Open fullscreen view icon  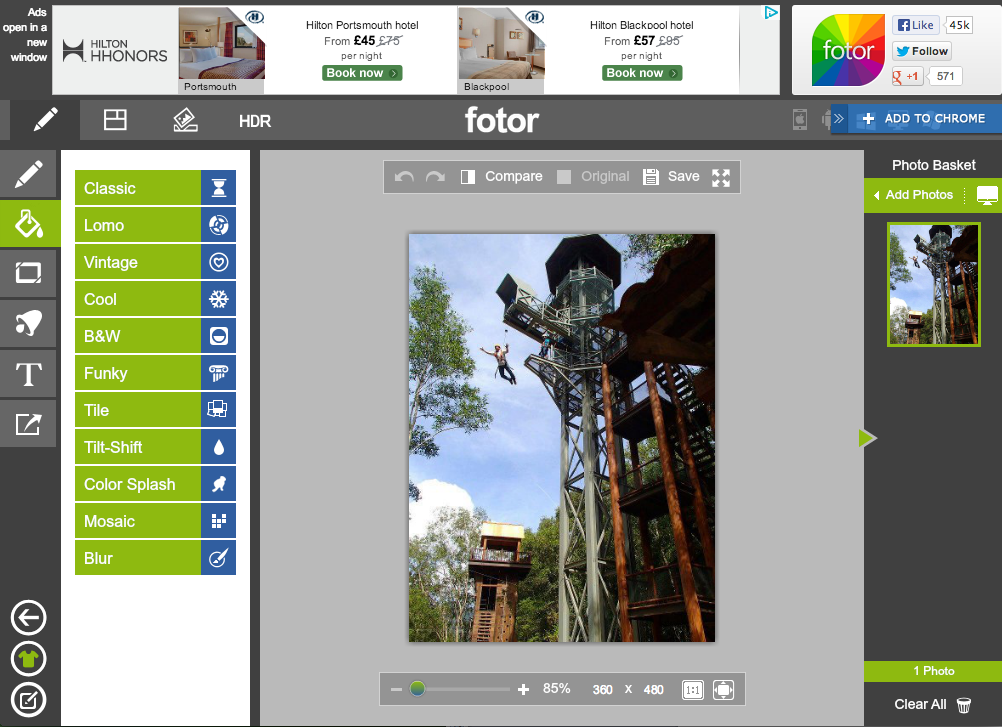pos(721,178)
